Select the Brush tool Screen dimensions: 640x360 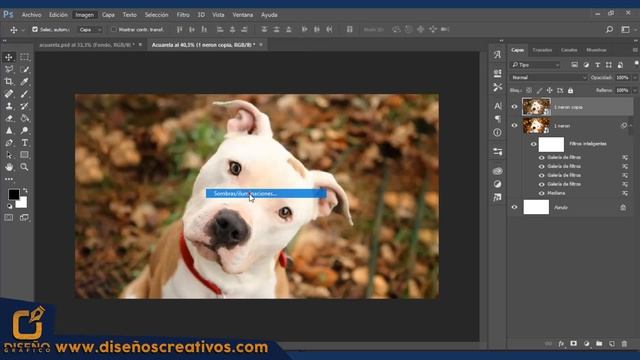(x=24, y=94)
